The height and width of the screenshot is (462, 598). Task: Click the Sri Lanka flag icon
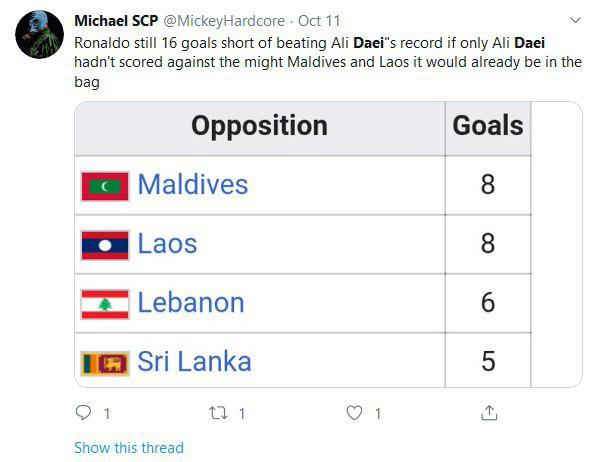pyautogui.click(x=105, y=363)
